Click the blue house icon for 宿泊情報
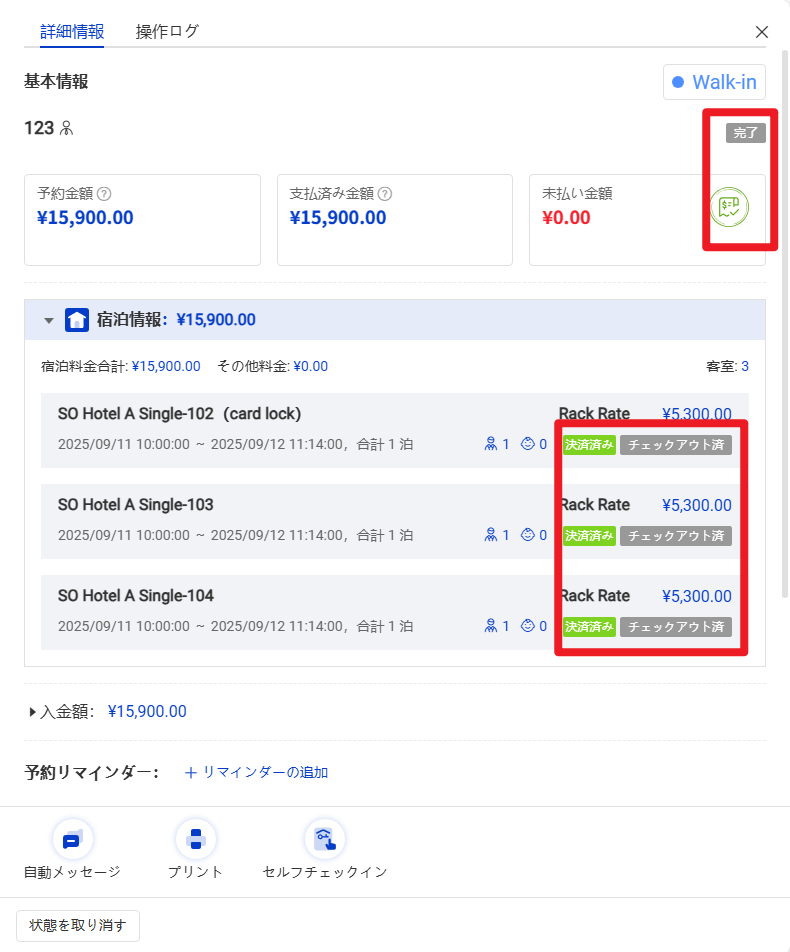The width and height of the screenshot is (790, 952). (77, 320)
